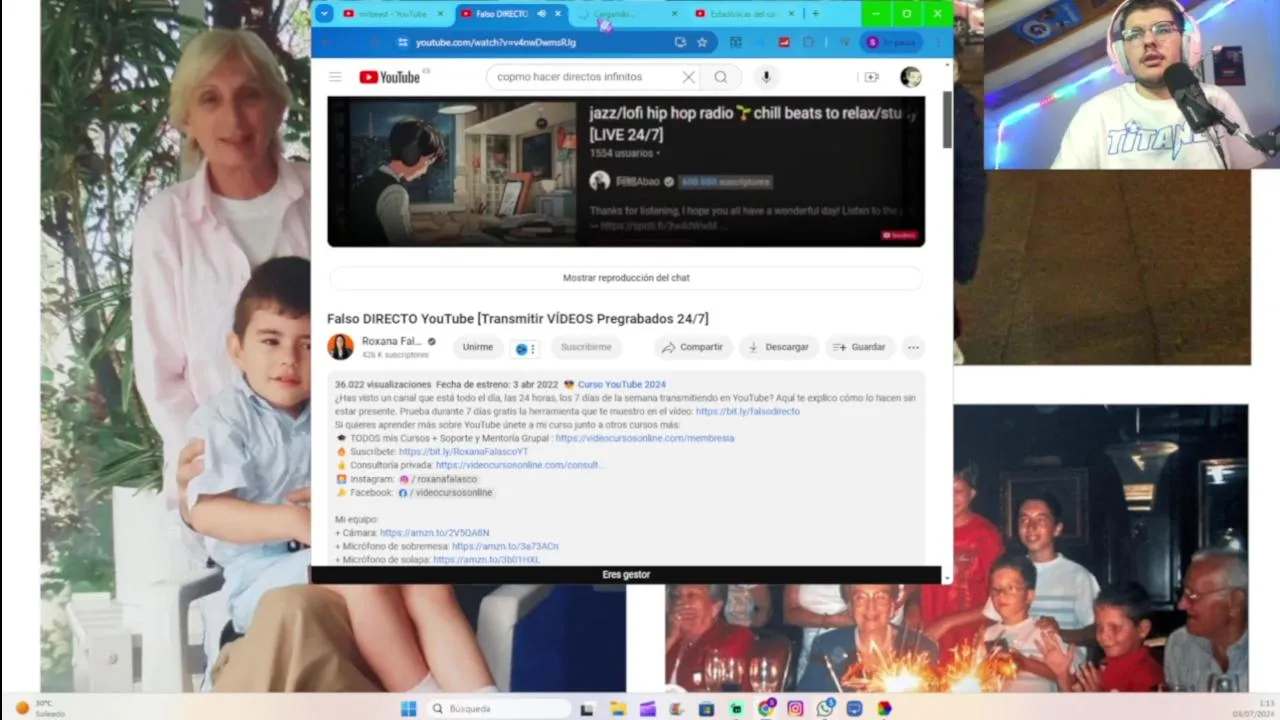The image size is (1280, 720).
Task: Click the Compartir share button
Action: click(692, 347)
